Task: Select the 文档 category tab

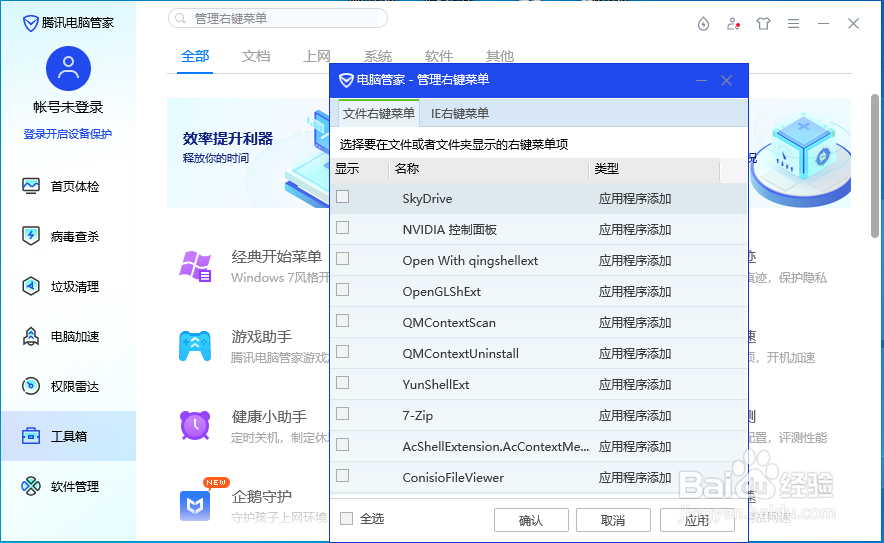Action: pos(256,56)
